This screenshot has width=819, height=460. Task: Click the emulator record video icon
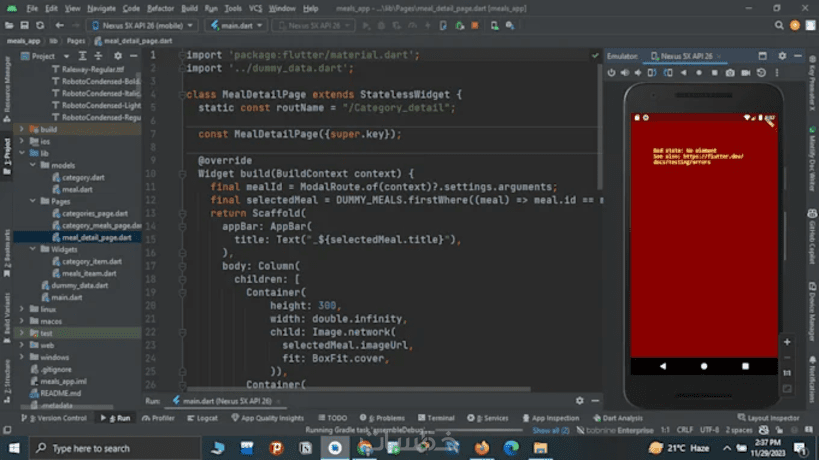(745, 73)
